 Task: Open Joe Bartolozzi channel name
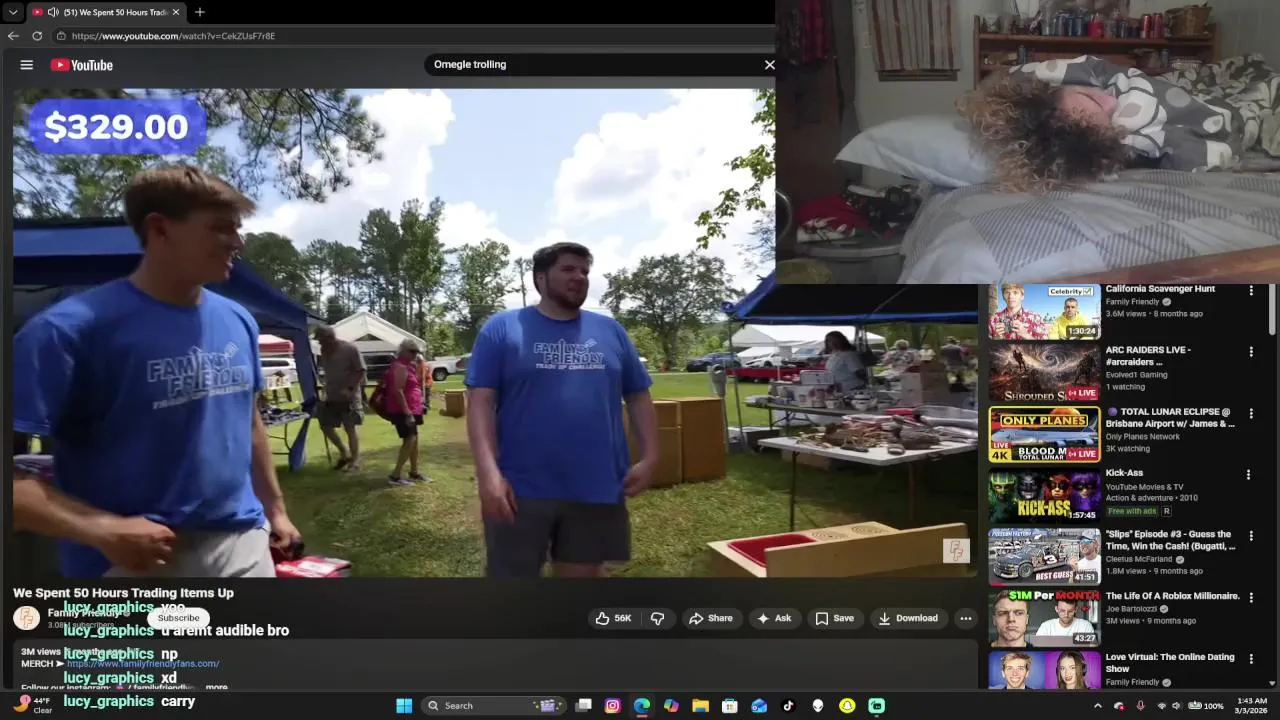pos(1134,608)
